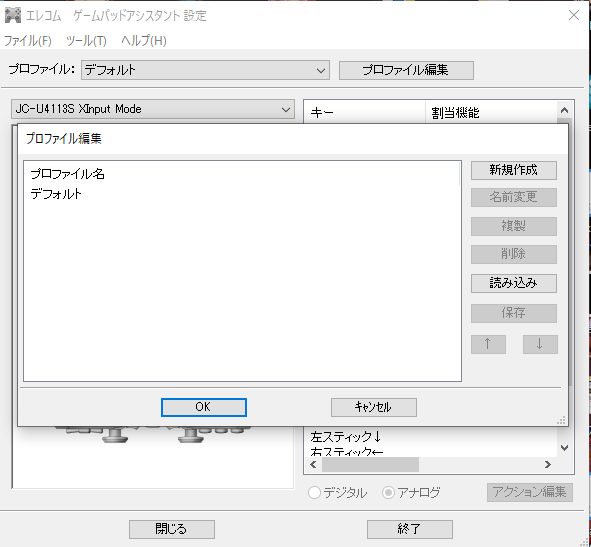Click the horizontal scroll left arrow
This screenshot has width=591, height=547.
click(x=313, y=464)
